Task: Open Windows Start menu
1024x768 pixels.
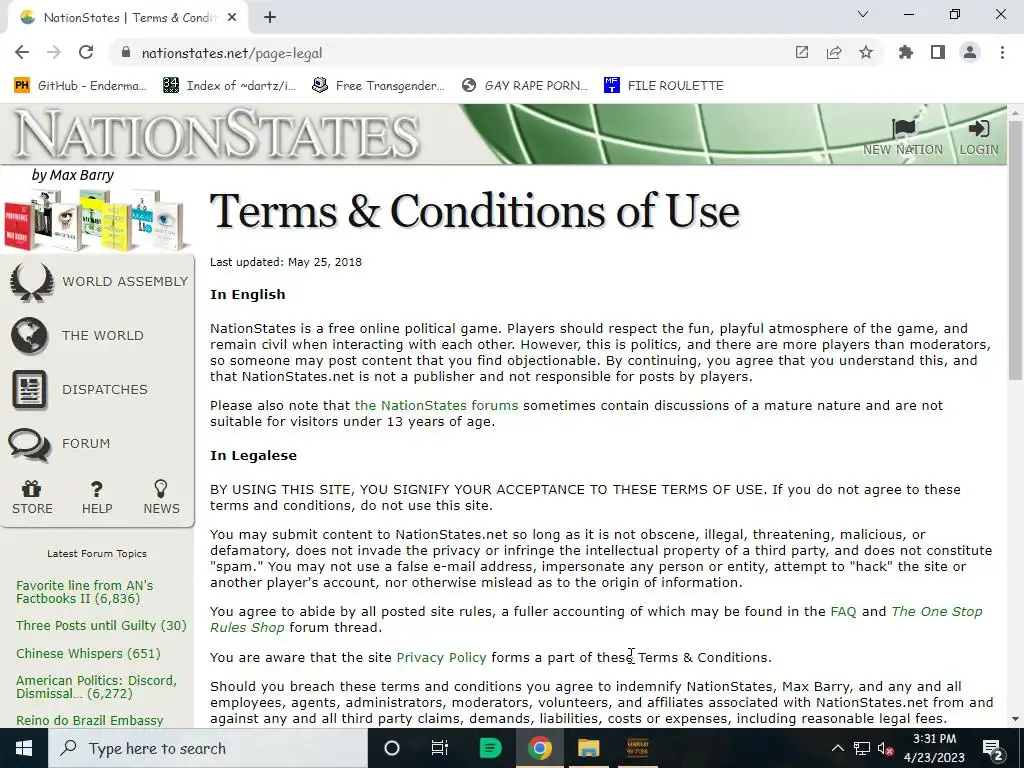Action: (24, 748)
